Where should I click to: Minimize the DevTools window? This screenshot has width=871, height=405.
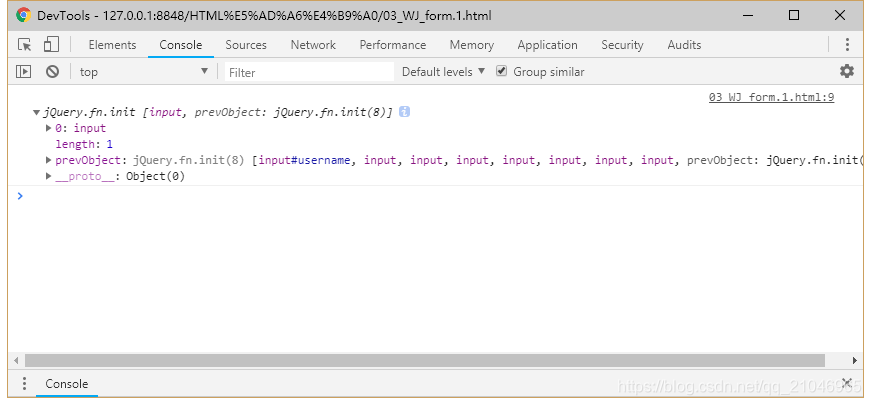click(x=749, y=16)
